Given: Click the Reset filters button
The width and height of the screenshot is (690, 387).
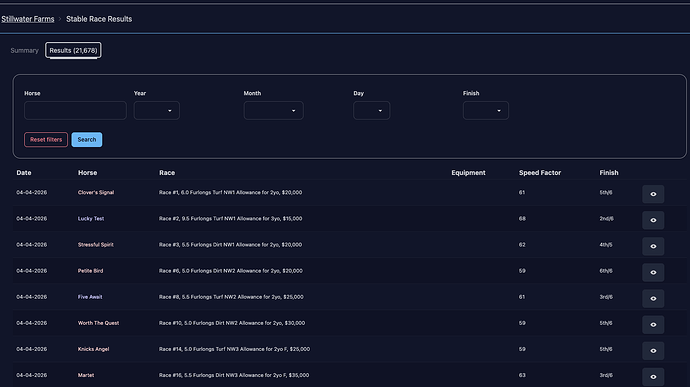Looking at the screenshot, I should coord(46,140).
